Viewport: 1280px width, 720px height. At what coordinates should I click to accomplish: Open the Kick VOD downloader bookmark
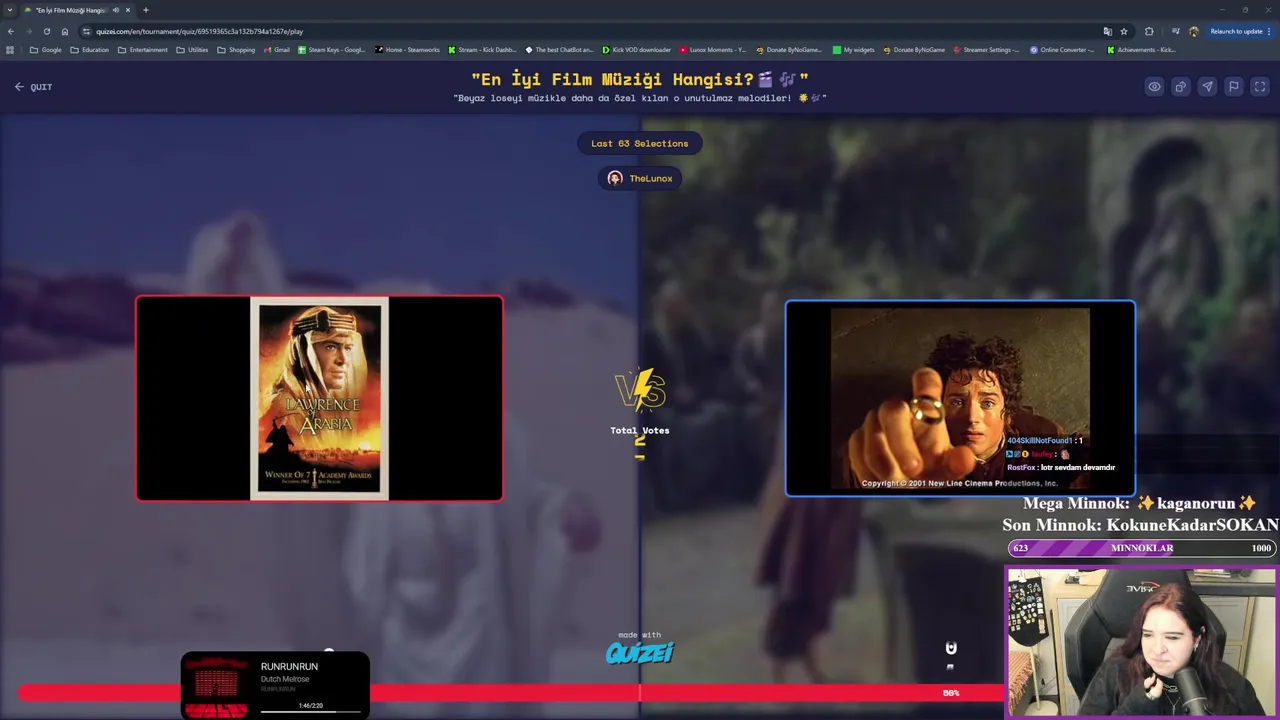tap(636, 50)
